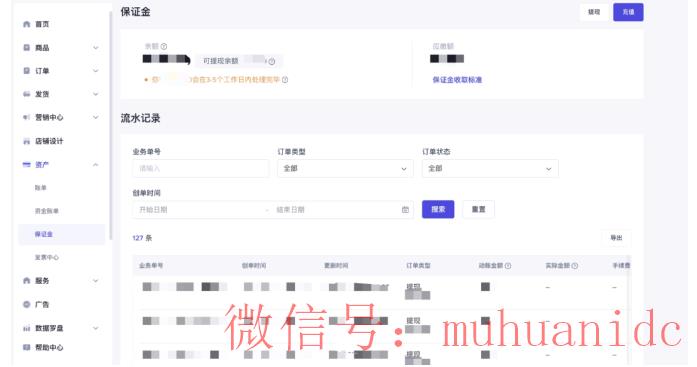Expand the 商品 menu chevron
Screen dimensions: 697x367
point(96,48)
